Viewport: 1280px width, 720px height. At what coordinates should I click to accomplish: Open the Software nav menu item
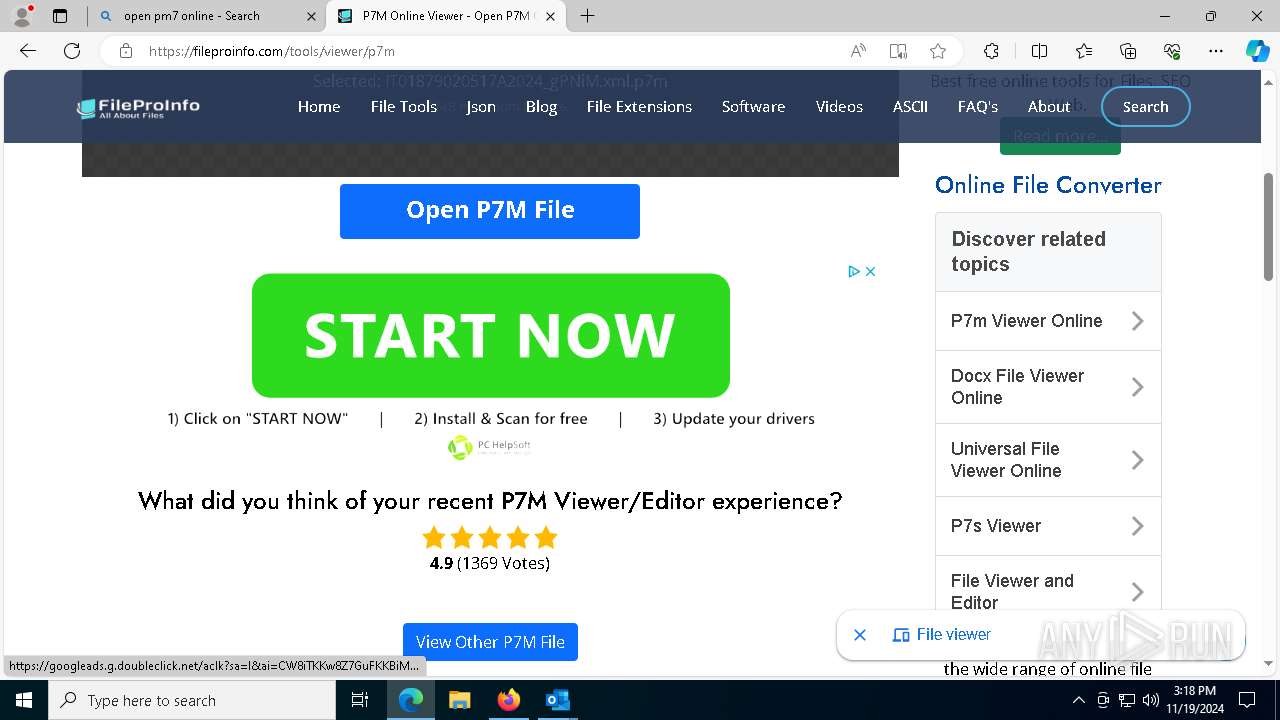[x=753, y=107]
